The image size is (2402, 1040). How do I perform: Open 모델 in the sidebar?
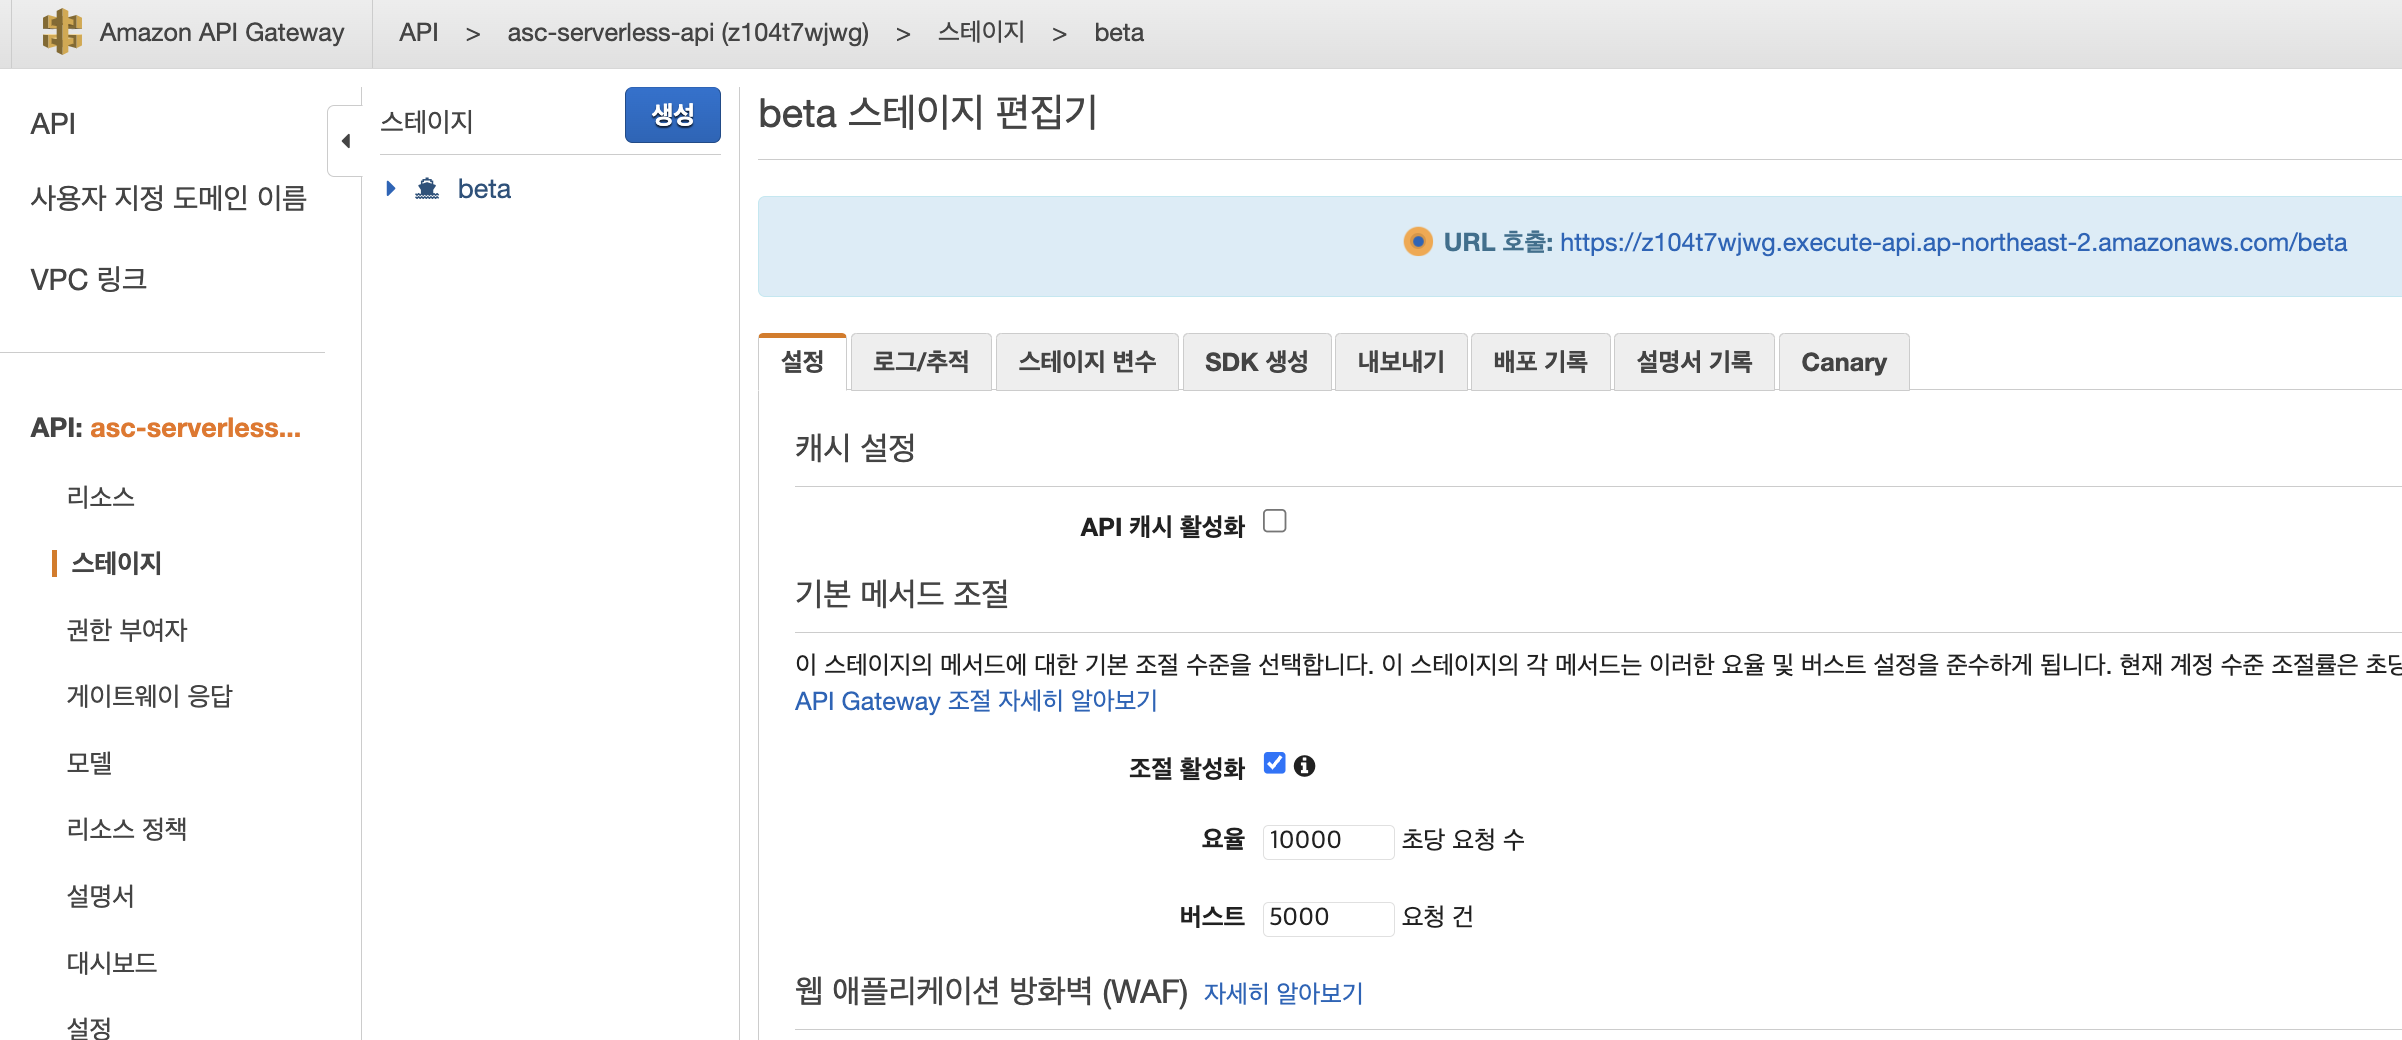pyautogui.click(x=89, y=763)
